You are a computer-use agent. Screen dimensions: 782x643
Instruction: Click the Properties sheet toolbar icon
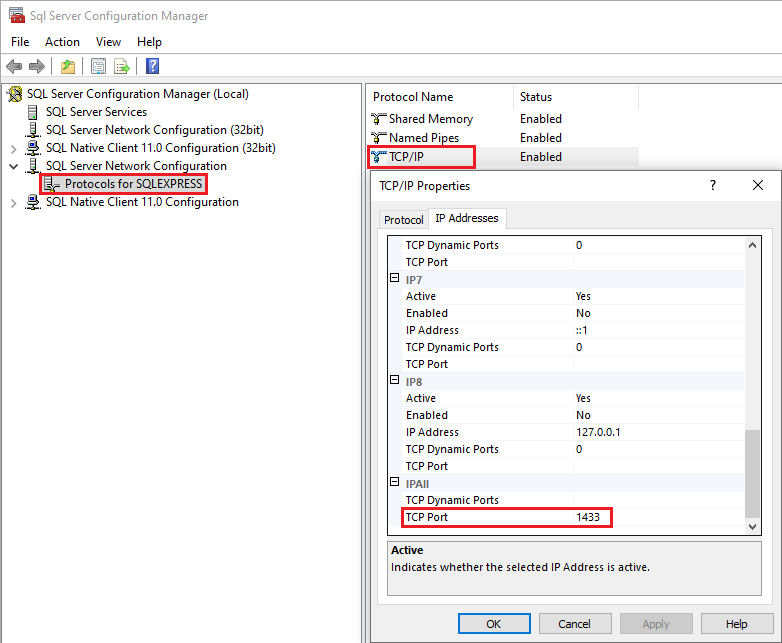click(x=98, y=66)
